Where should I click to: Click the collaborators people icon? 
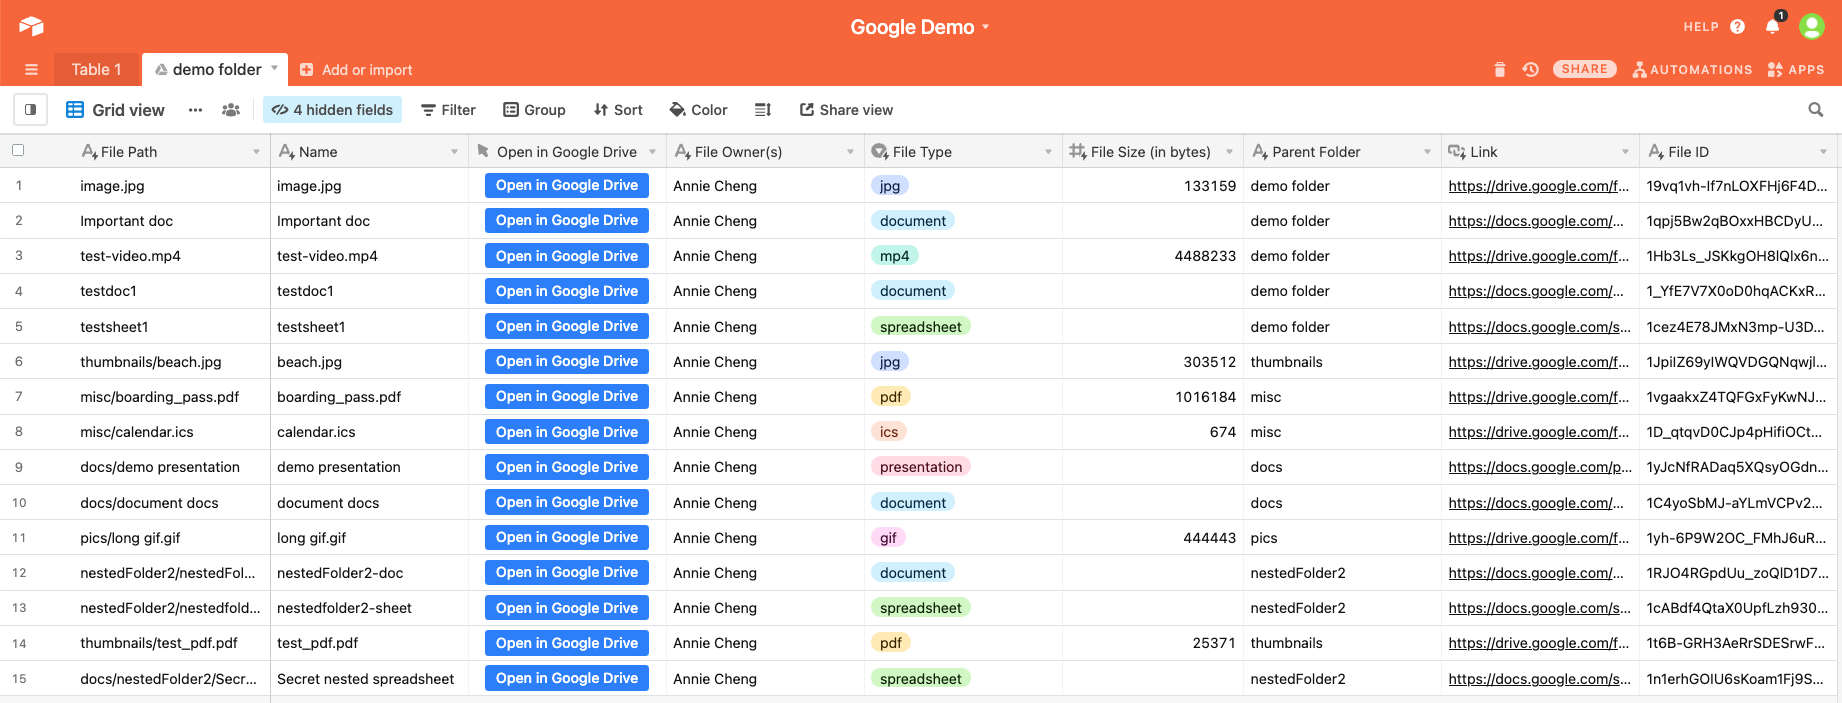pos(231,110)
